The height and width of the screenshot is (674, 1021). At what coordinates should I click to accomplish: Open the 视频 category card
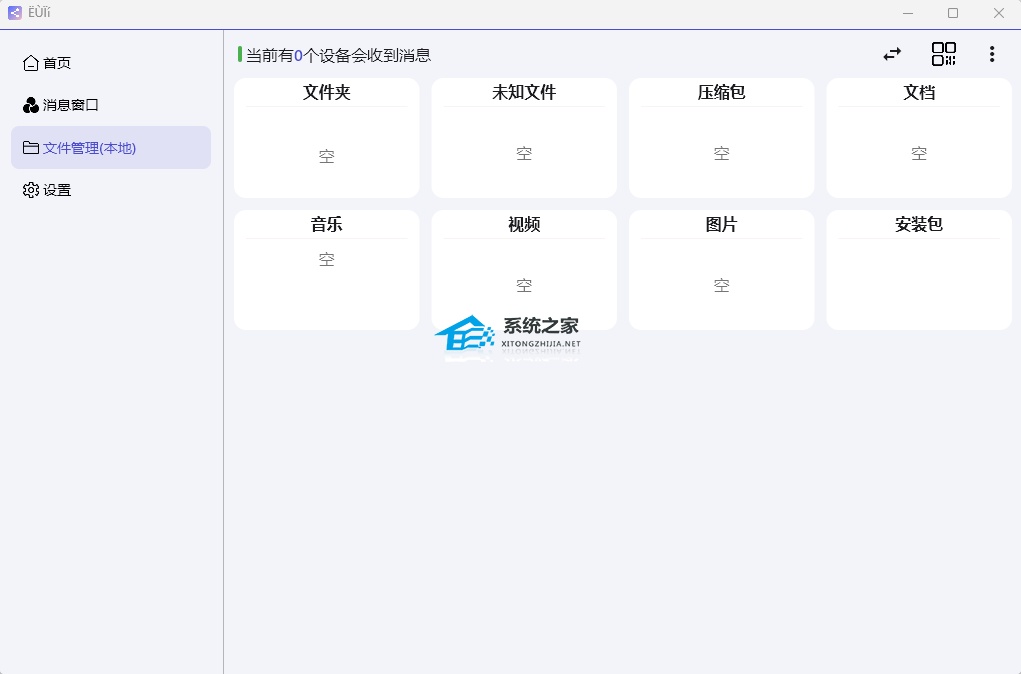524,270
